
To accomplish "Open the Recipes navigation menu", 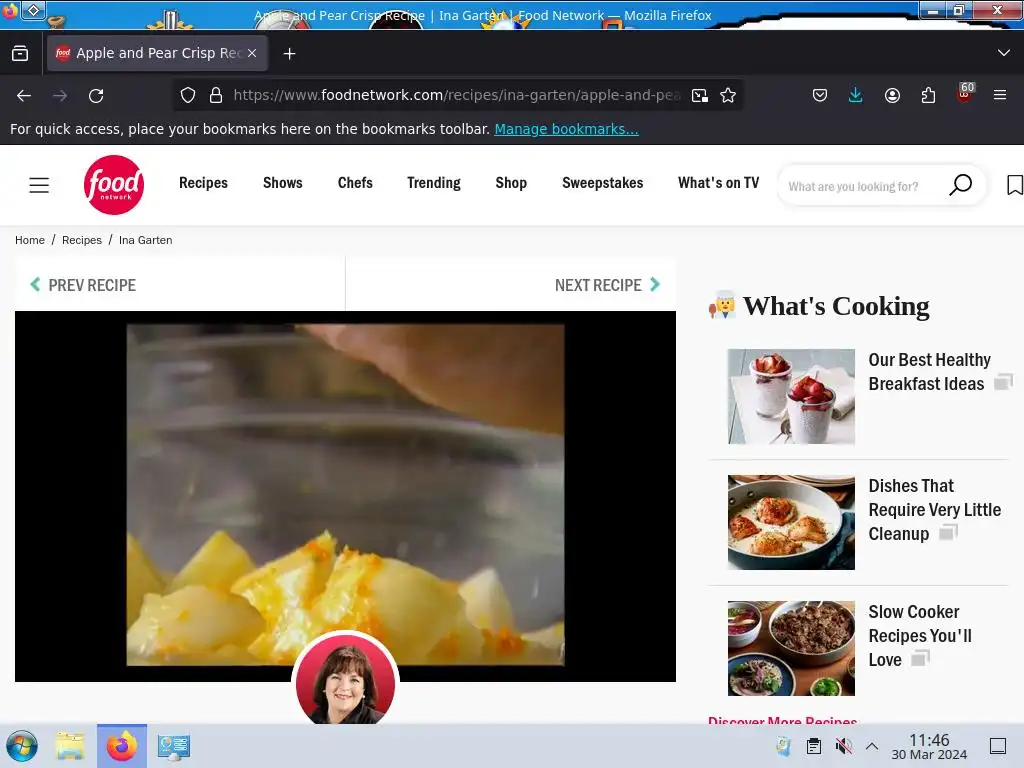I will click(x=203, y=183).
